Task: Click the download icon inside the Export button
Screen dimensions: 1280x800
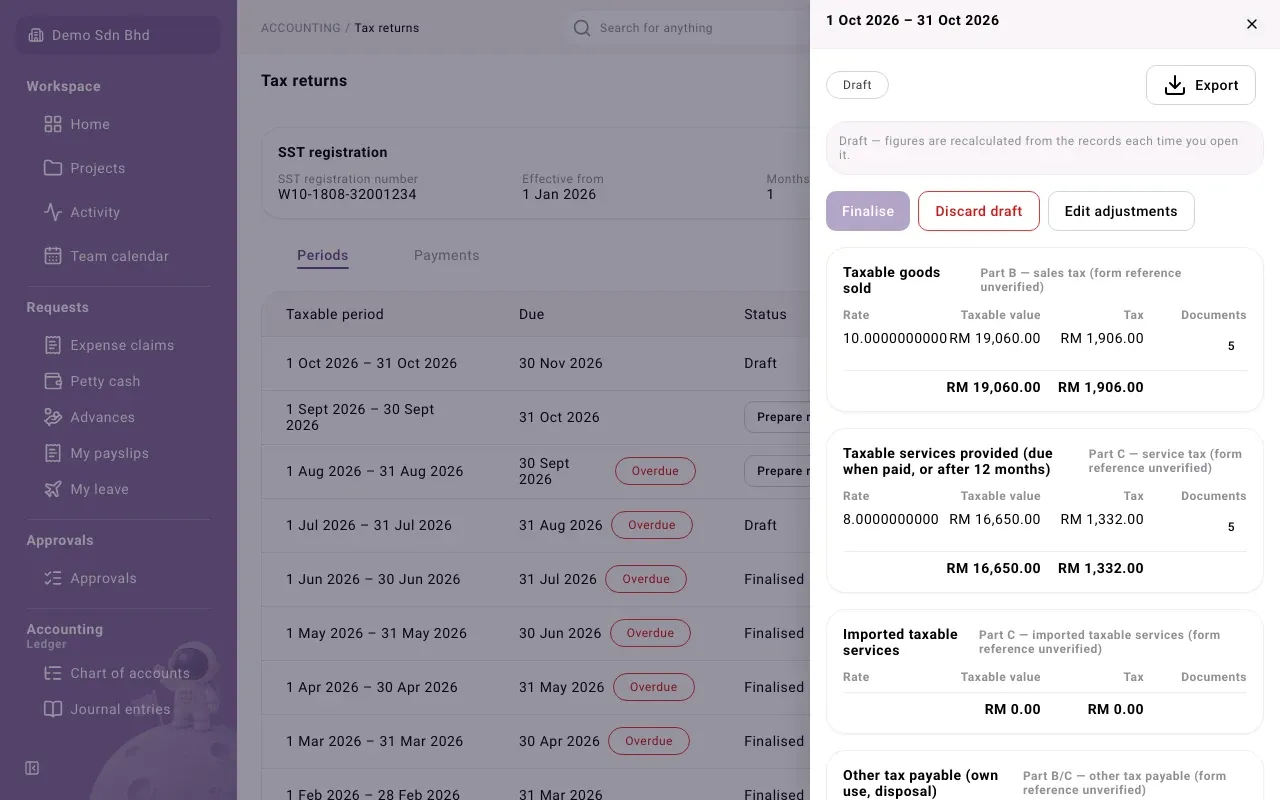Action: (x=1175, y=85)
